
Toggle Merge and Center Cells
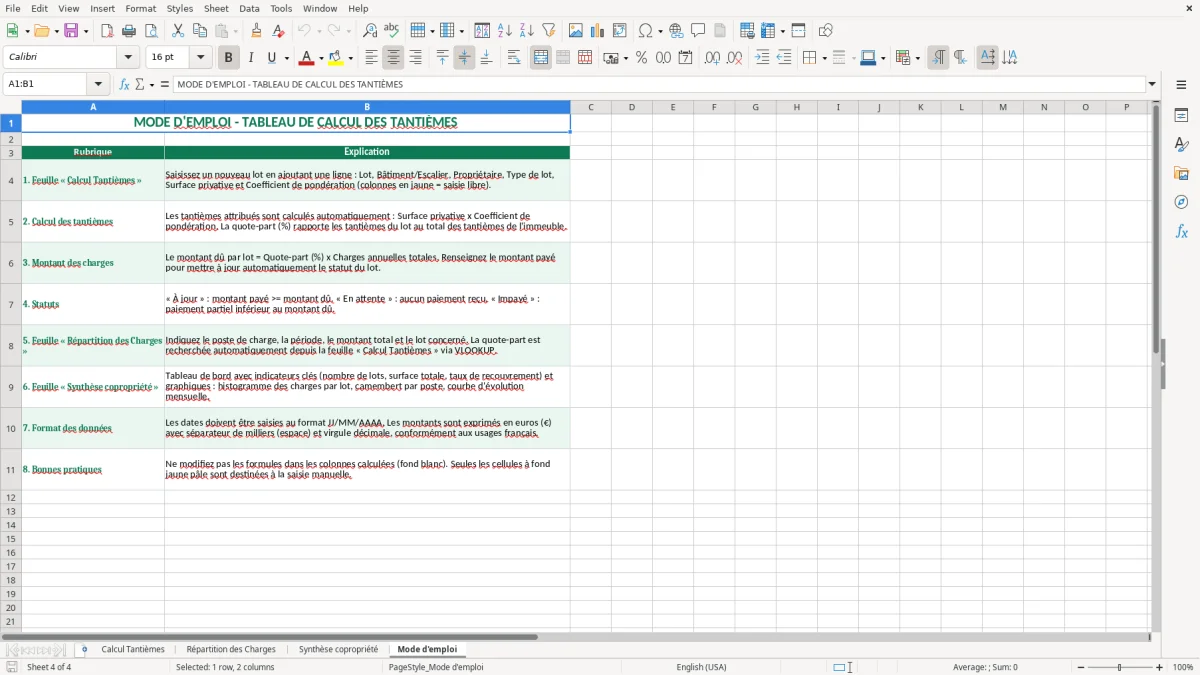tap(541, 58)
